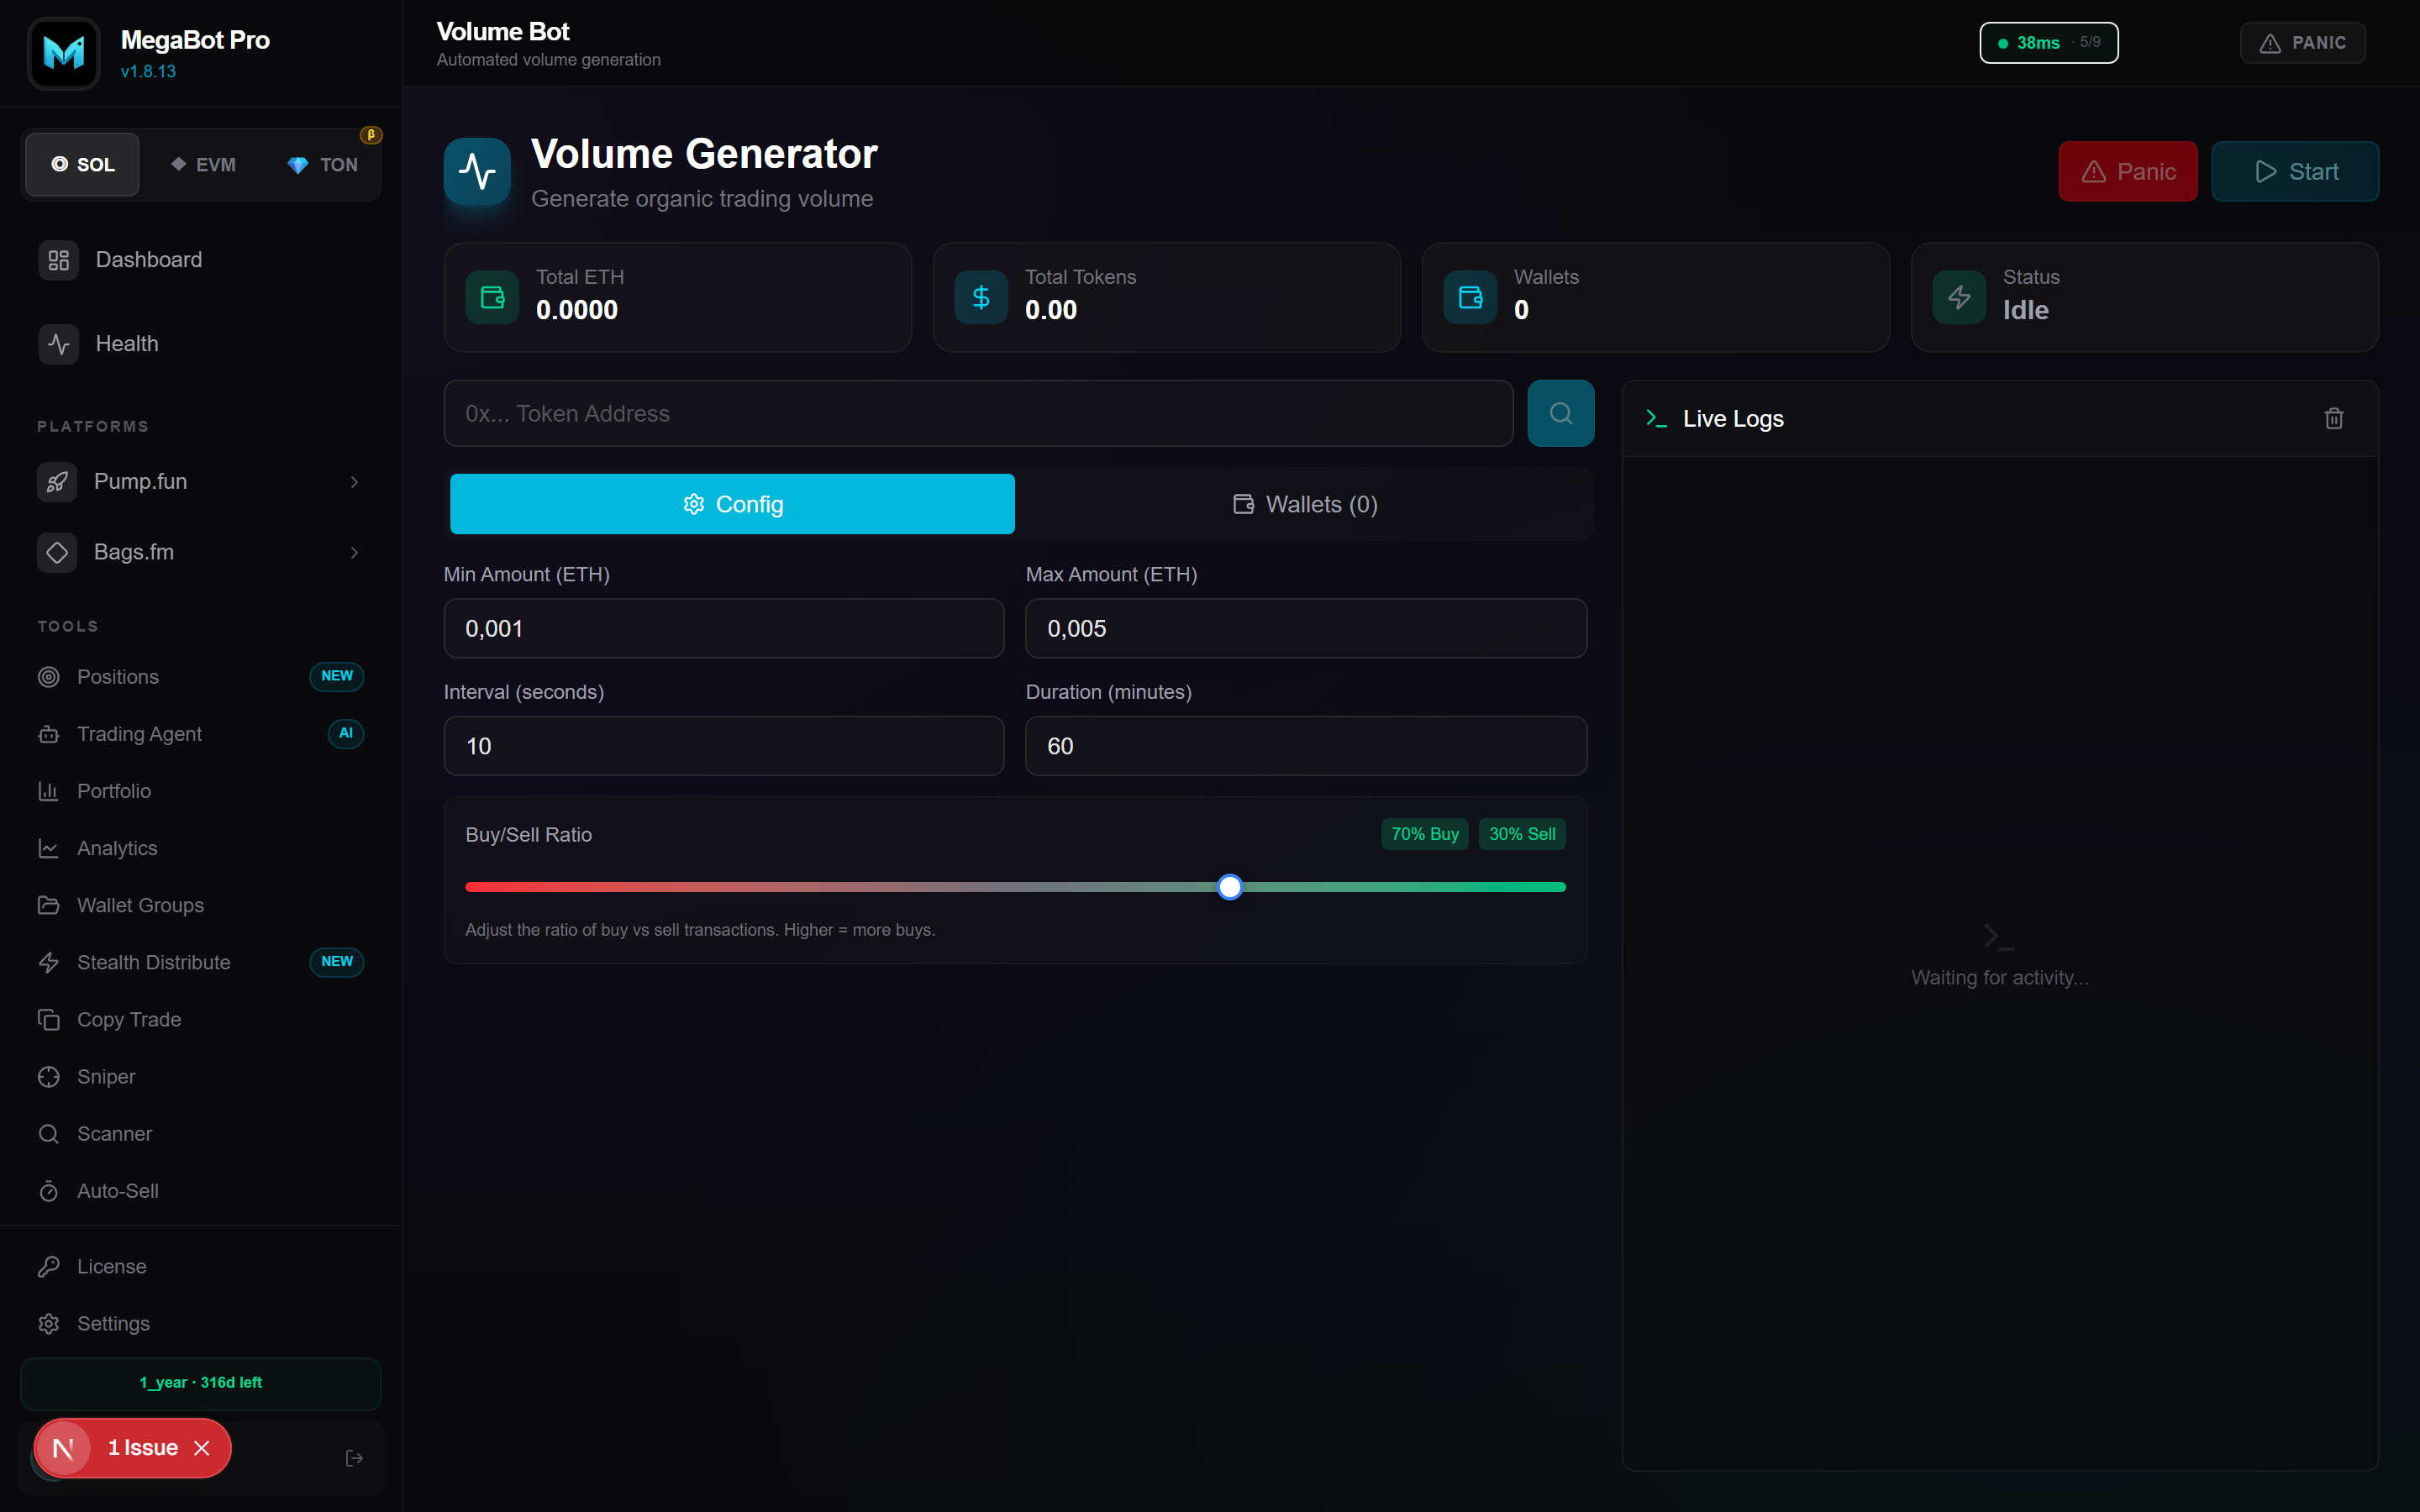Open the 1 Issue notification
The height and width of the screenshot is (1512, 2420).
tap(143, 1448)
